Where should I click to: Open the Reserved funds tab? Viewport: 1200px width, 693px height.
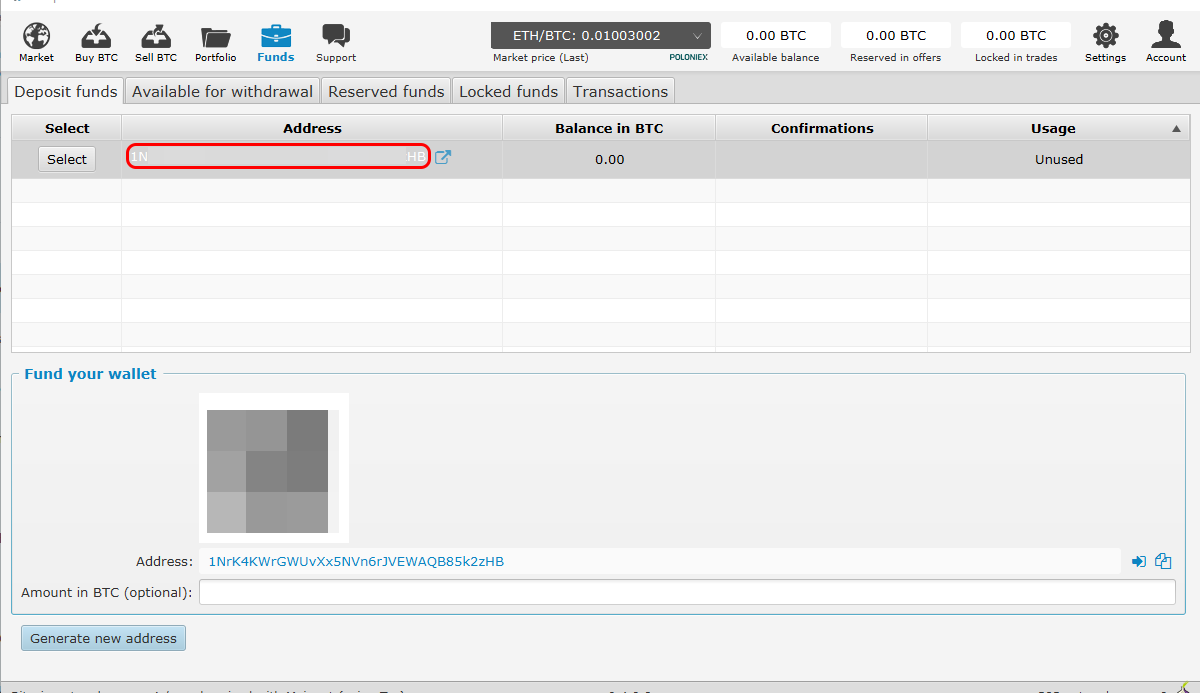(x=386, y=91)
